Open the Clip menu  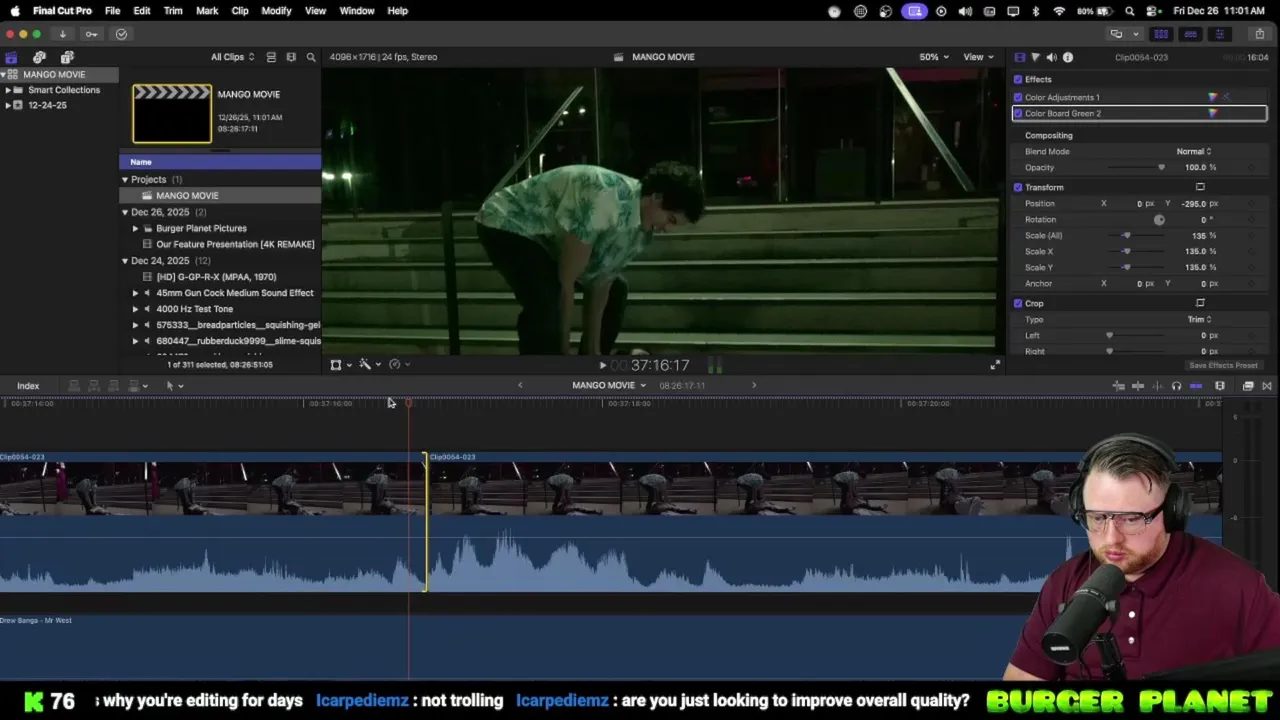[x=240, y=11]
